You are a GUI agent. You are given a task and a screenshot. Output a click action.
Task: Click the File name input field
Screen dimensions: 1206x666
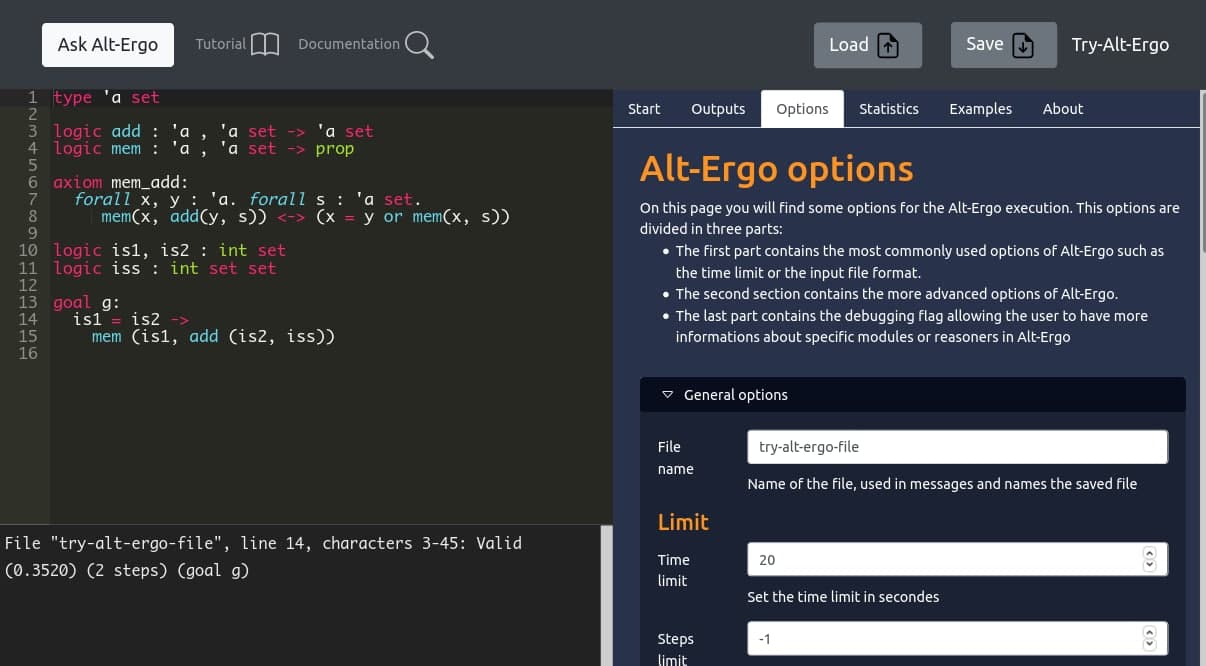[x=956, y=447]
